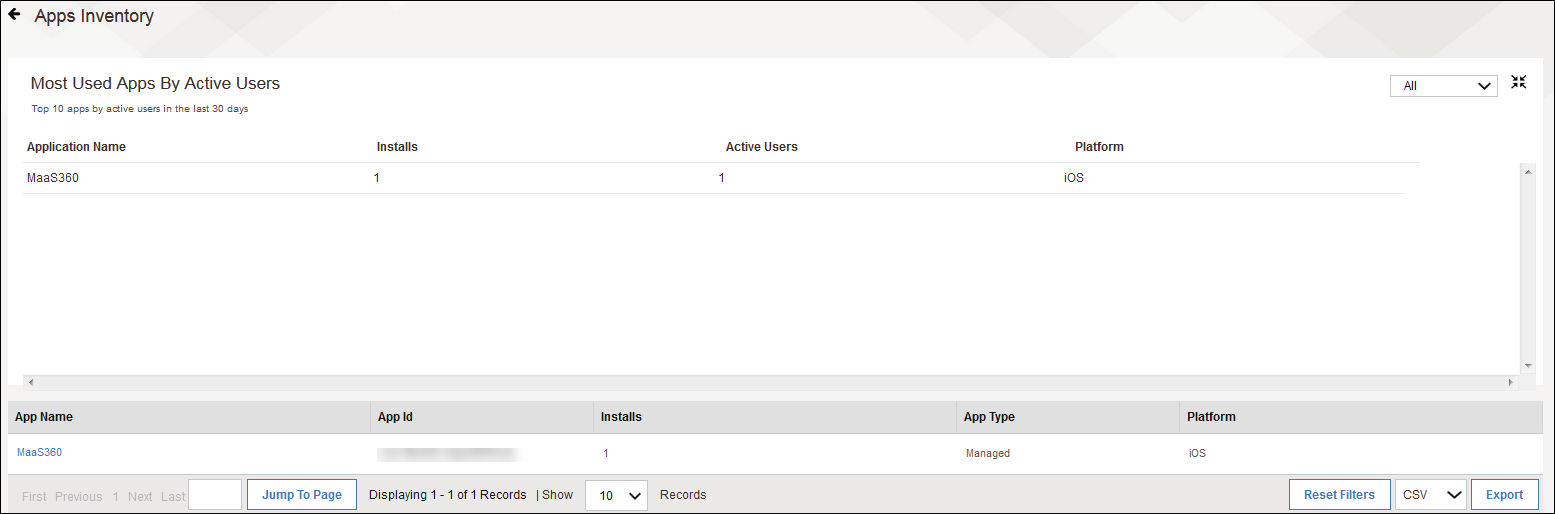Sort by App Type column header
The width and height of the screenshot is (1555, 514).
pyautogui.click(x=989, y=417)
